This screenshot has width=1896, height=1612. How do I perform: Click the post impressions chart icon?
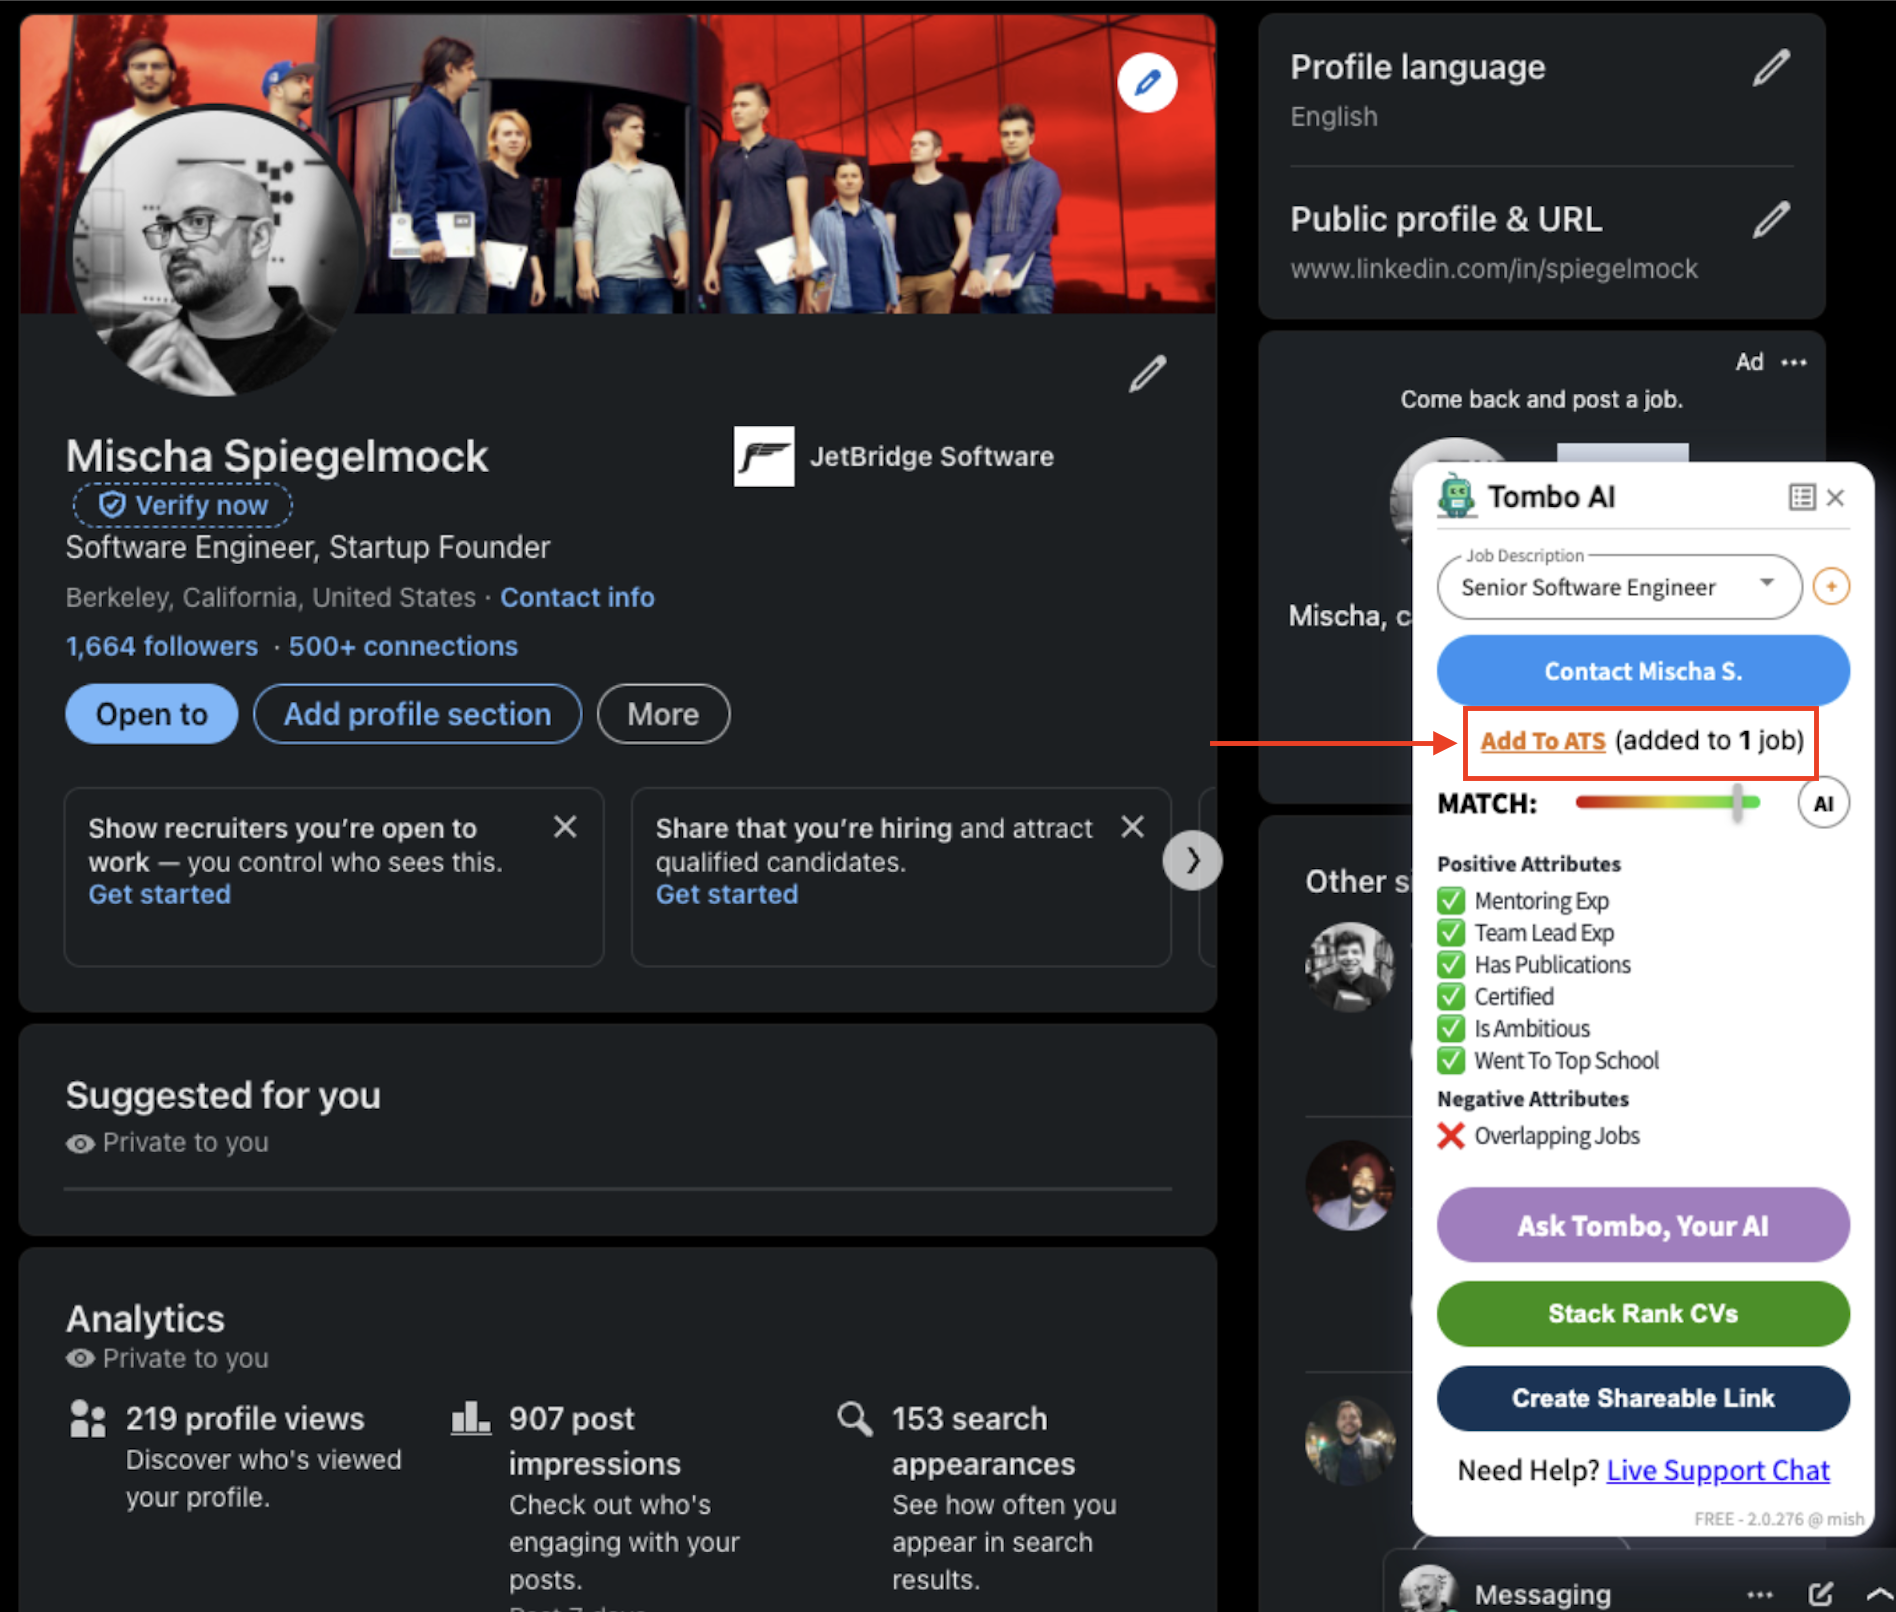[x=471, y=1418]
